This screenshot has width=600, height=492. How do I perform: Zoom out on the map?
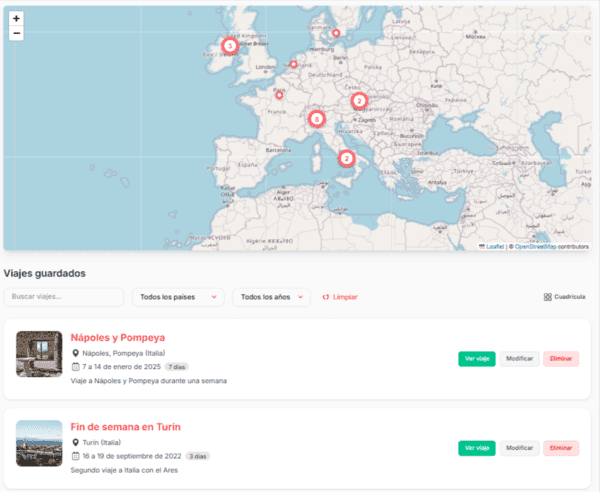click(16, 33)
